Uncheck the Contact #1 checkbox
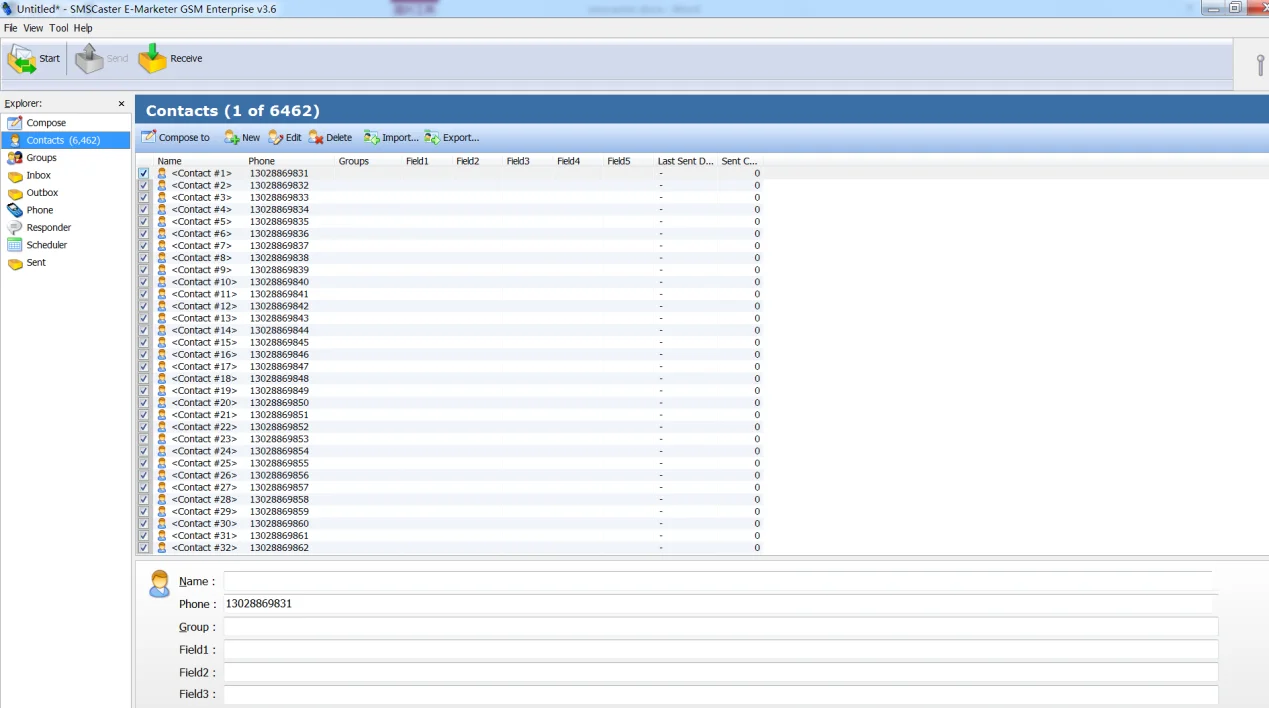 coord(144,174)
